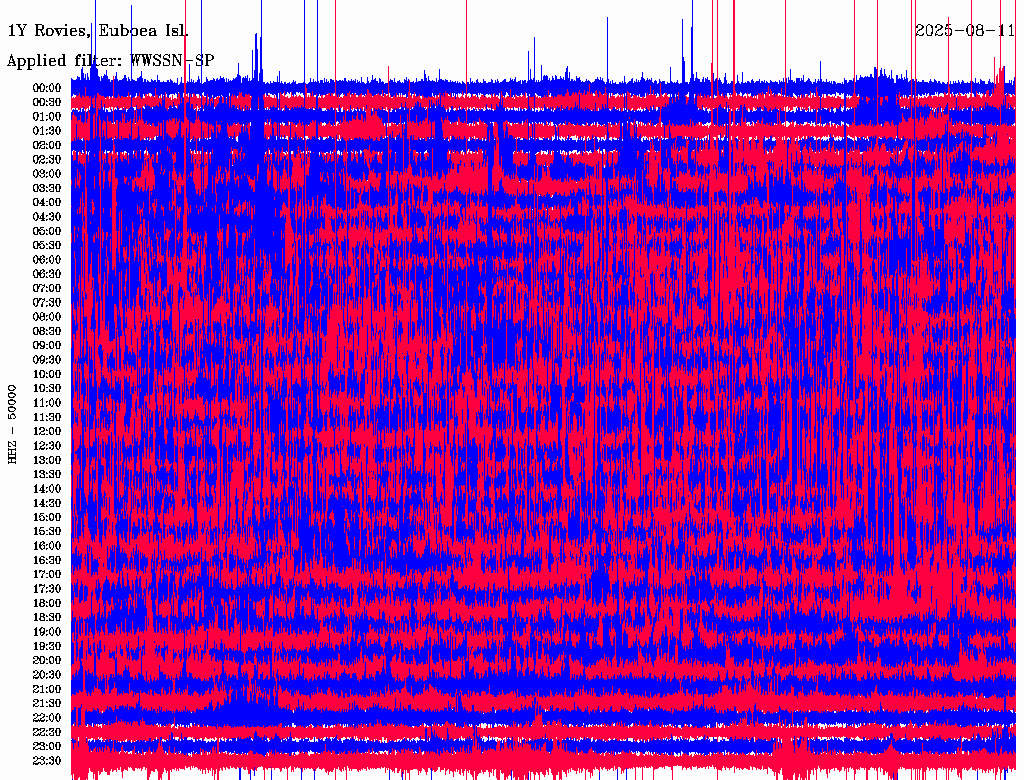Click the 20:00 time row label

pyautogui.click(x=48, y=661)
